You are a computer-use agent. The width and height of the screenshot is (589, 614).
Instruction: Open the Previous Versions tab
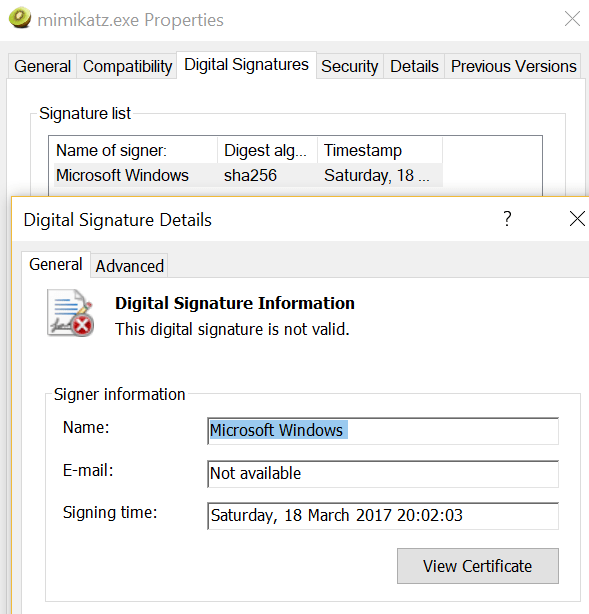(x=513, y=66)
